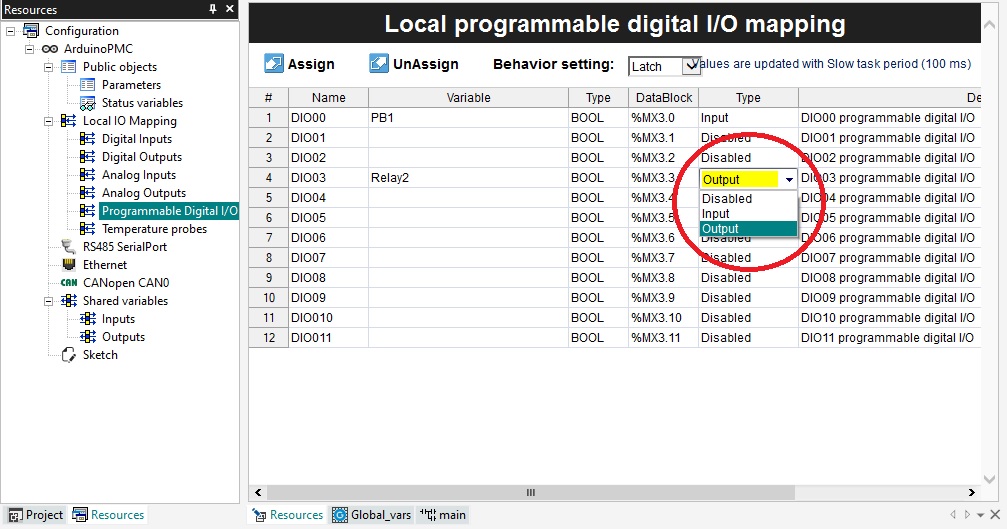
Task: Toggle the DIO03 Type dropdown arrow
Action: click(789, 179)
